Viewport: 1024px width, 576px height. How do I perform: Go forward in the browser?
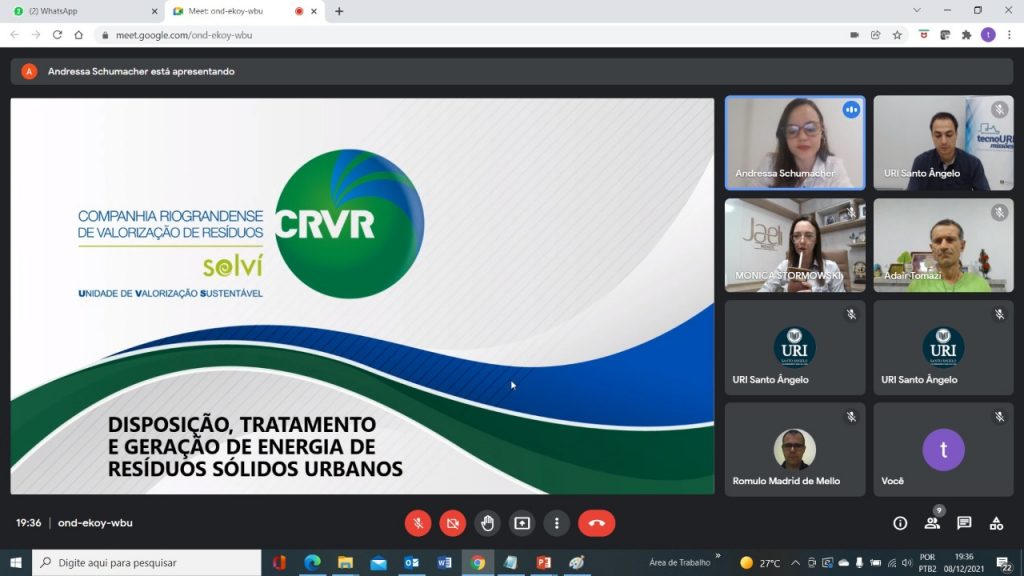tap(36, 35)
